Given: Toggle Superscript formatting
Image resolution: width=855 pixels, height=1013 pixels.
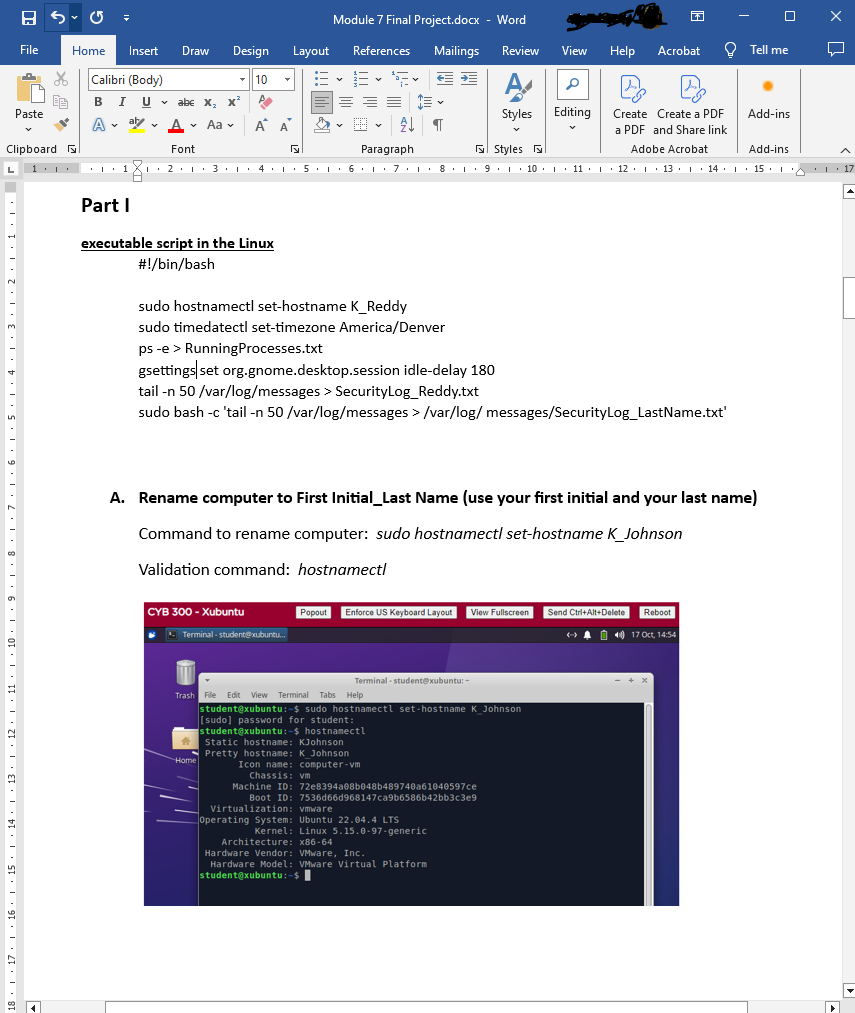Looking at the screenshot, I should 234,102.
